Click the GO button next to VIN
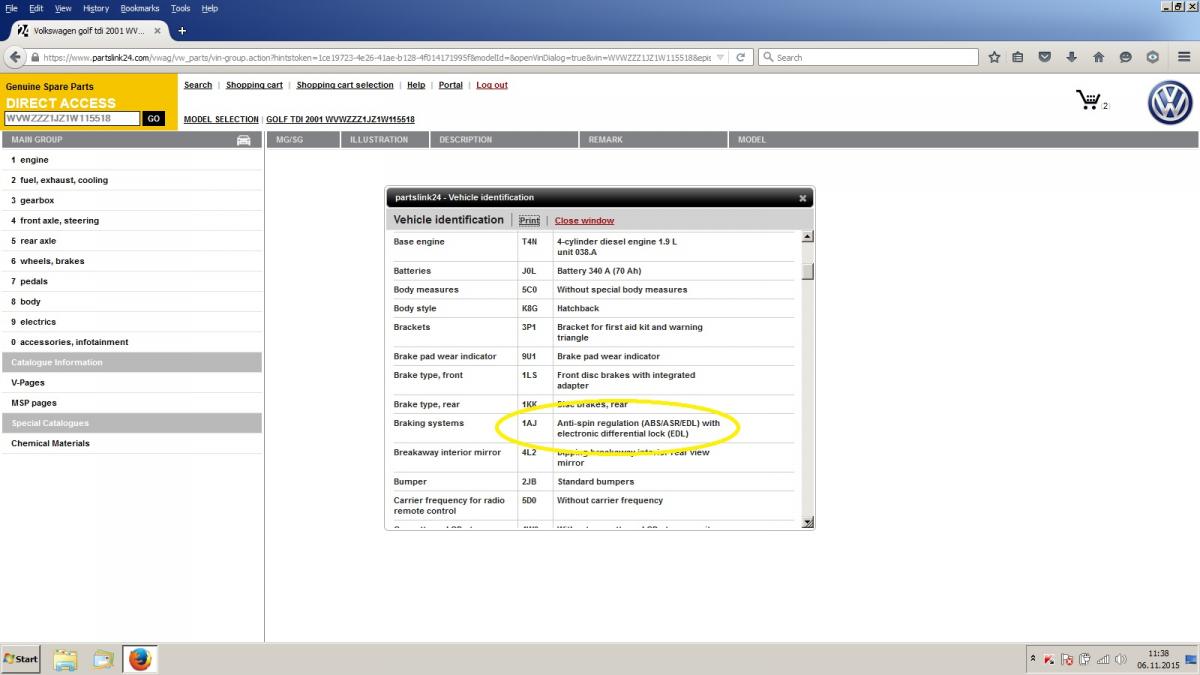 click(x=153, y=118)
